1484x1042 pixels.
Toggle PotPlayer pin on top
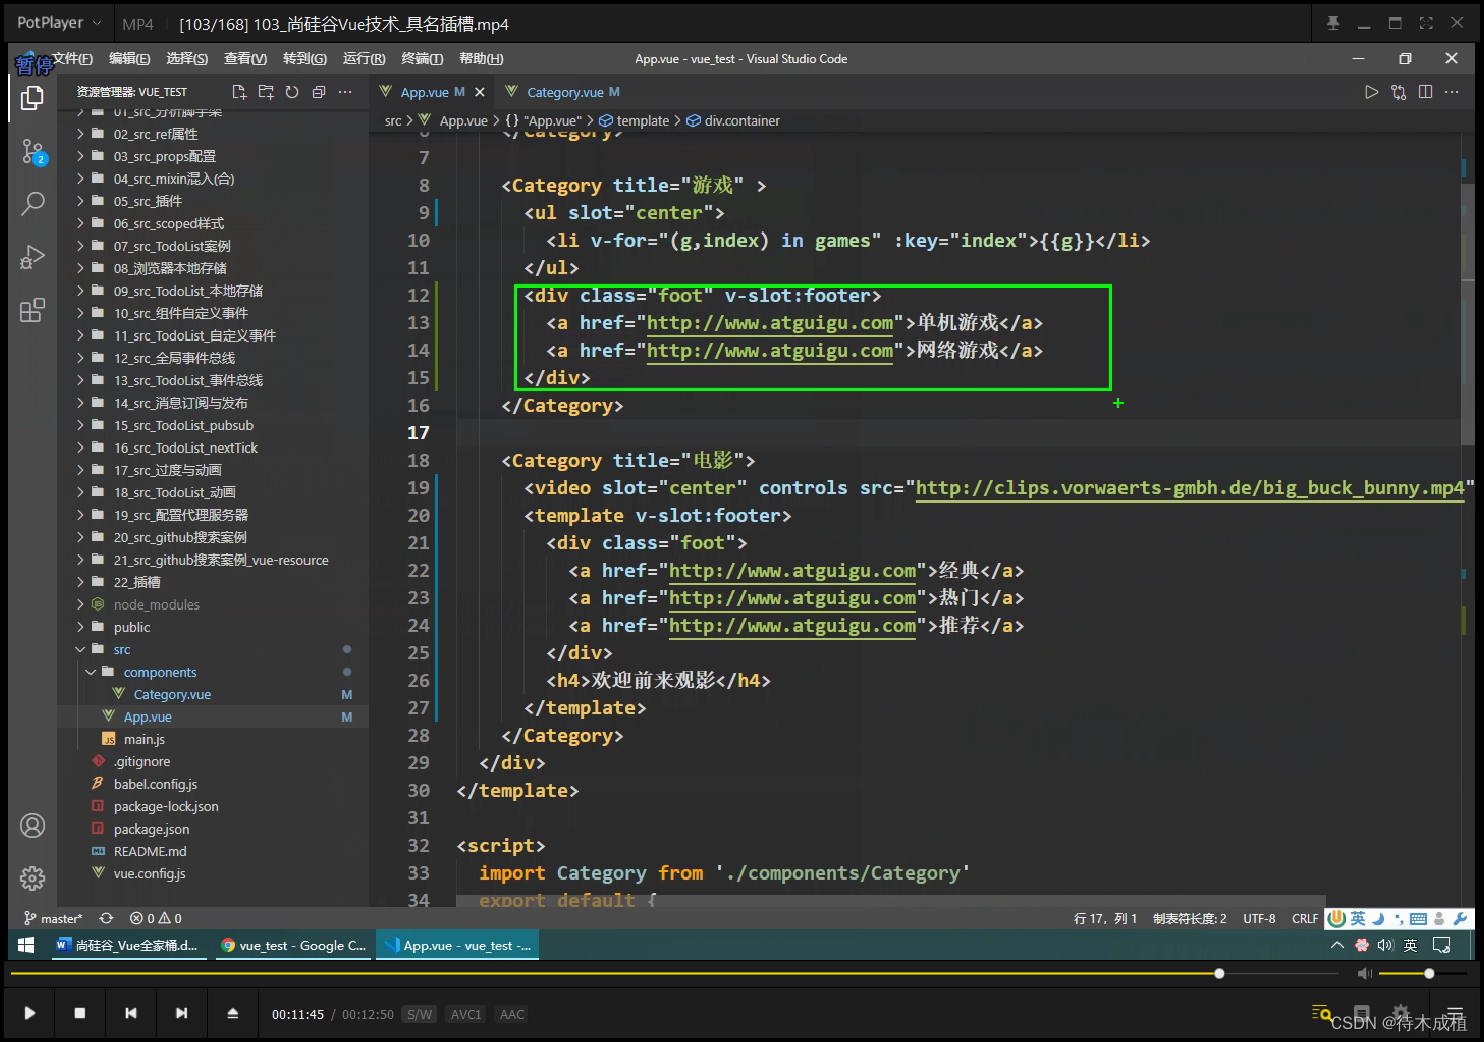(x=1333, y=23)
